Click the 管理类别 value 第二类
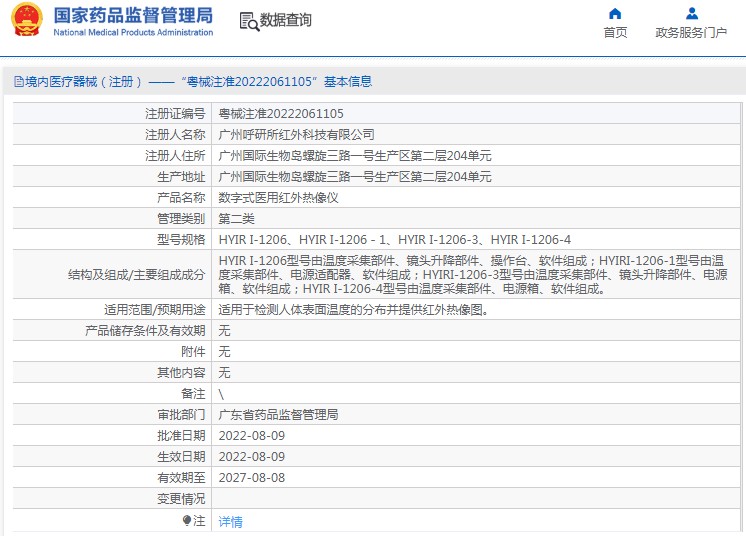The width and height of the screenshot is (746, 536). (236, 219)
